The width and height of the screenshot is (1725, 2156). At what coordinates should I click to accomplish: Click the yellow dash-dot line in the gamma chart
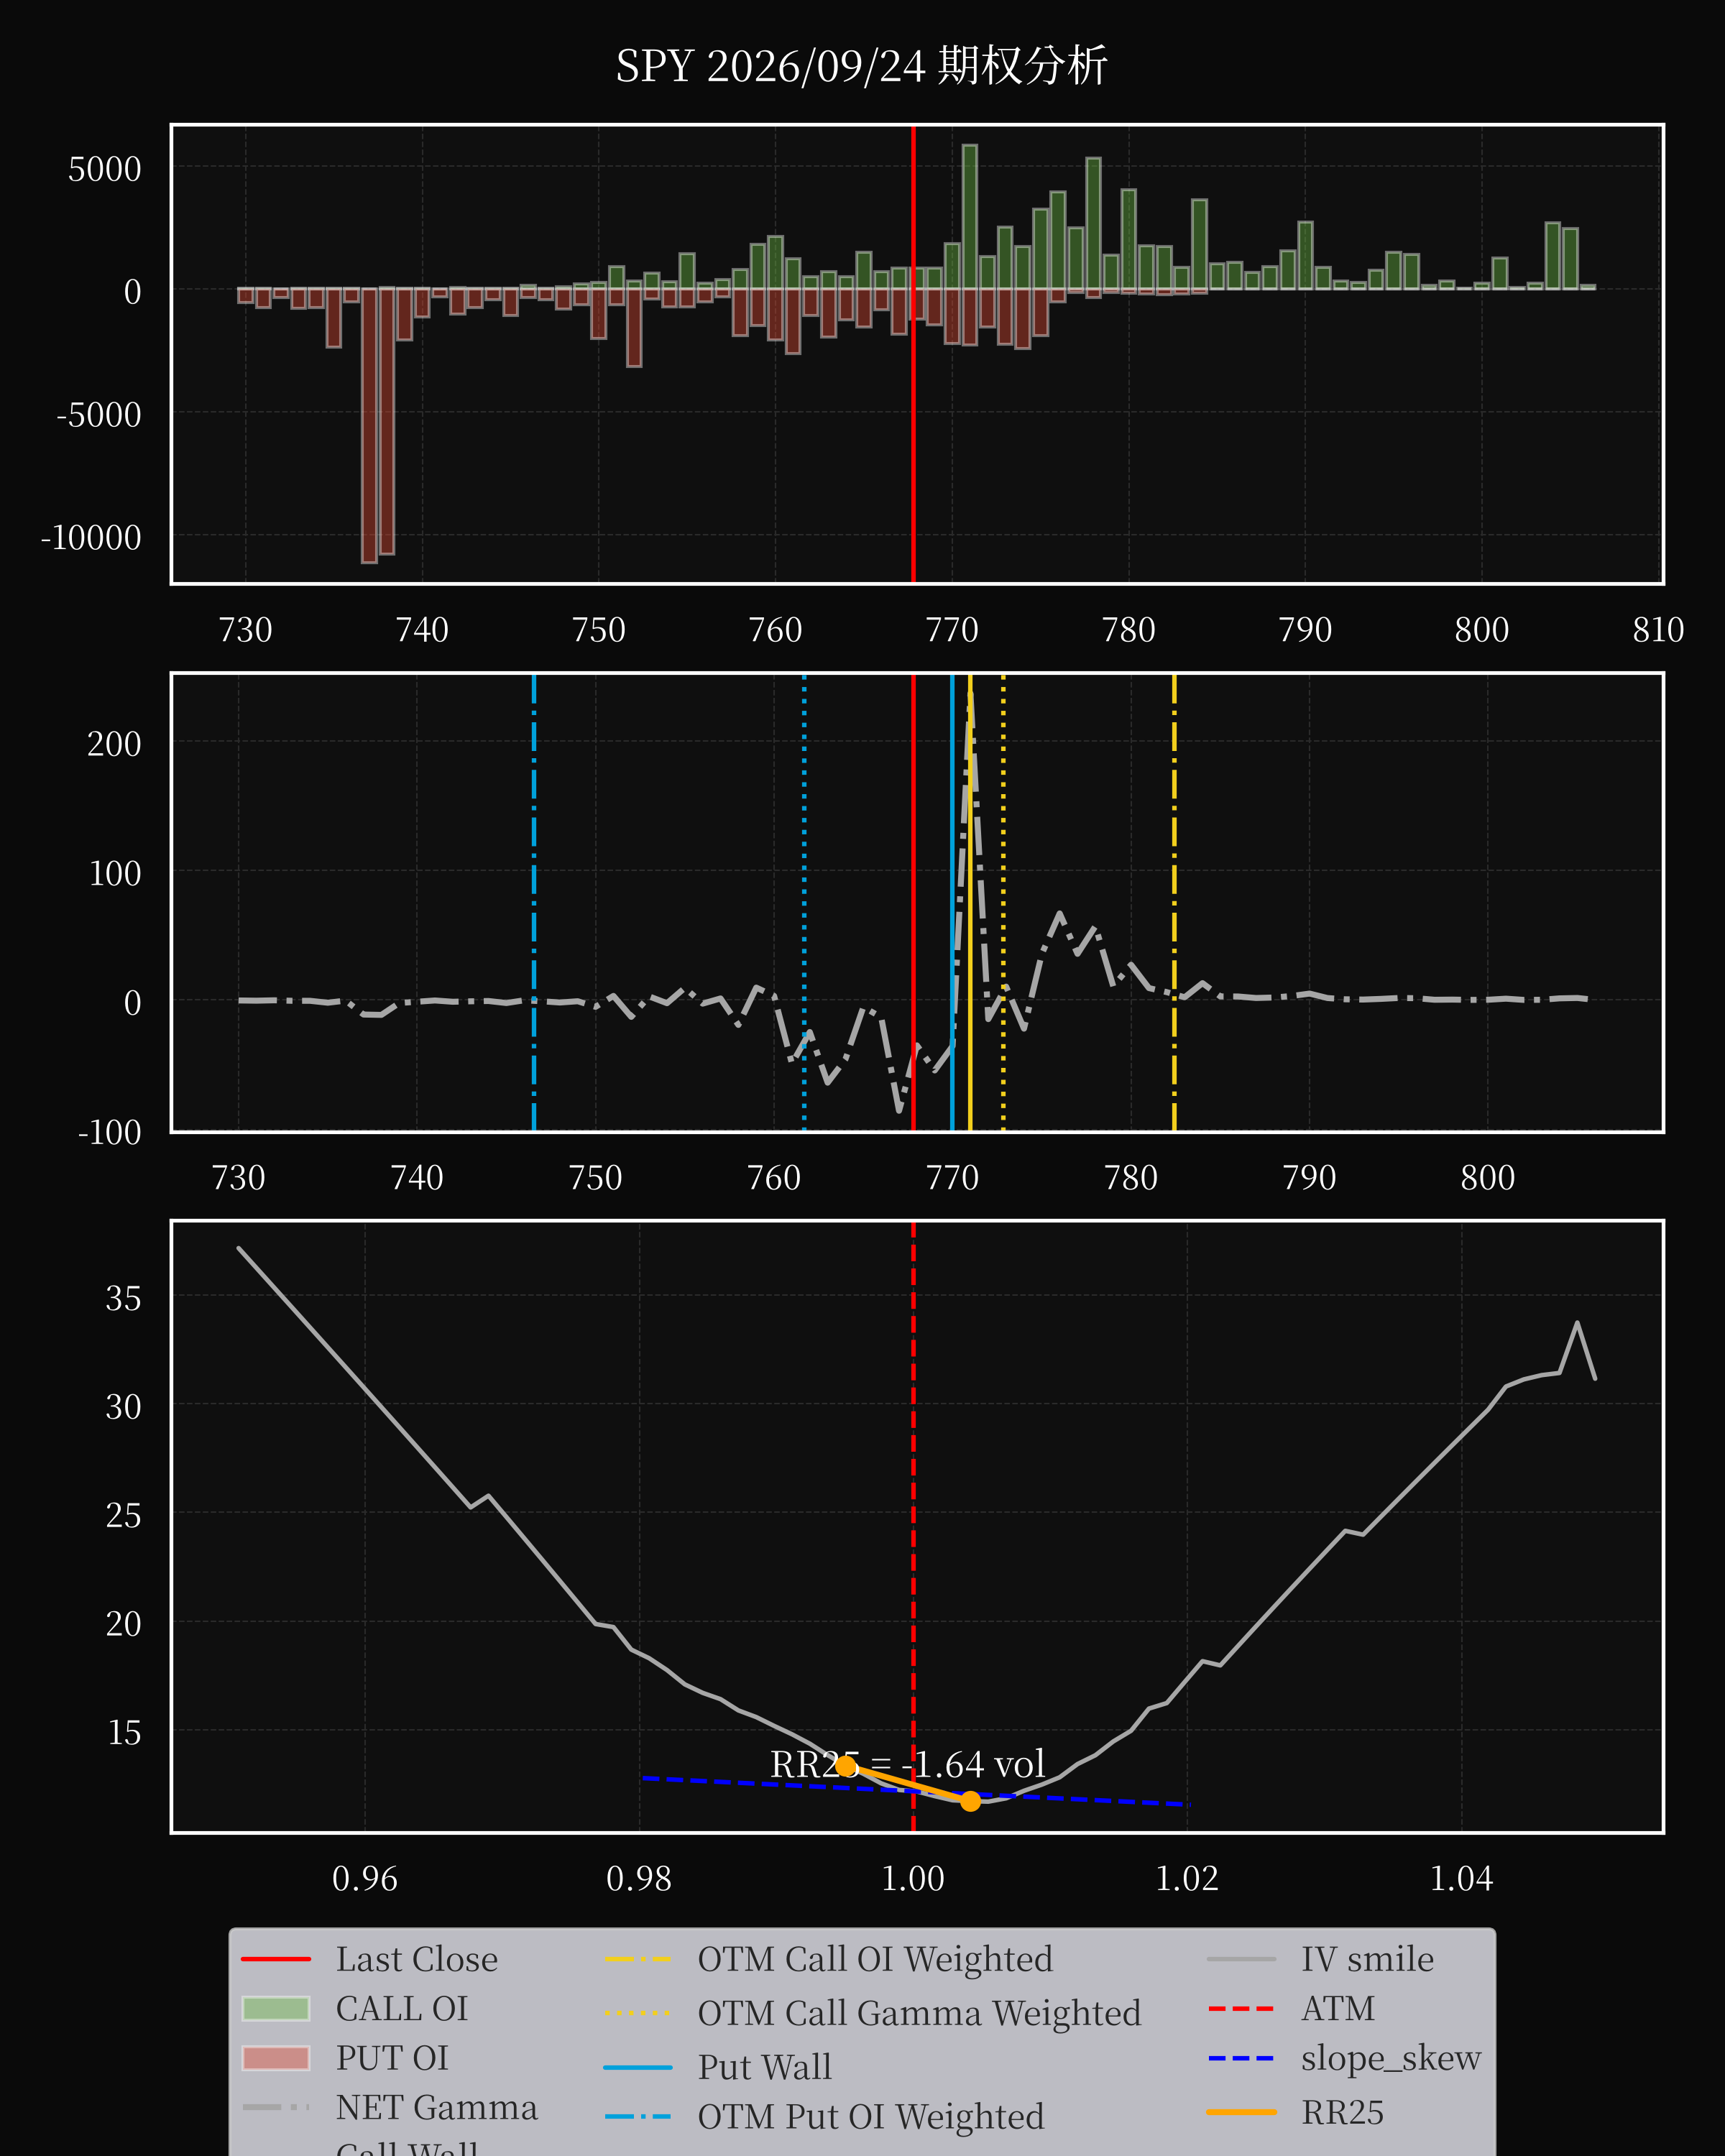tap(1174, 902)
